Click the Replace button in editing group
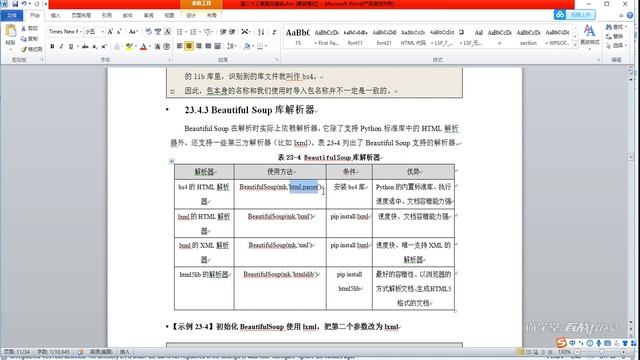The image size is (640, 360). tap(614, 36)
